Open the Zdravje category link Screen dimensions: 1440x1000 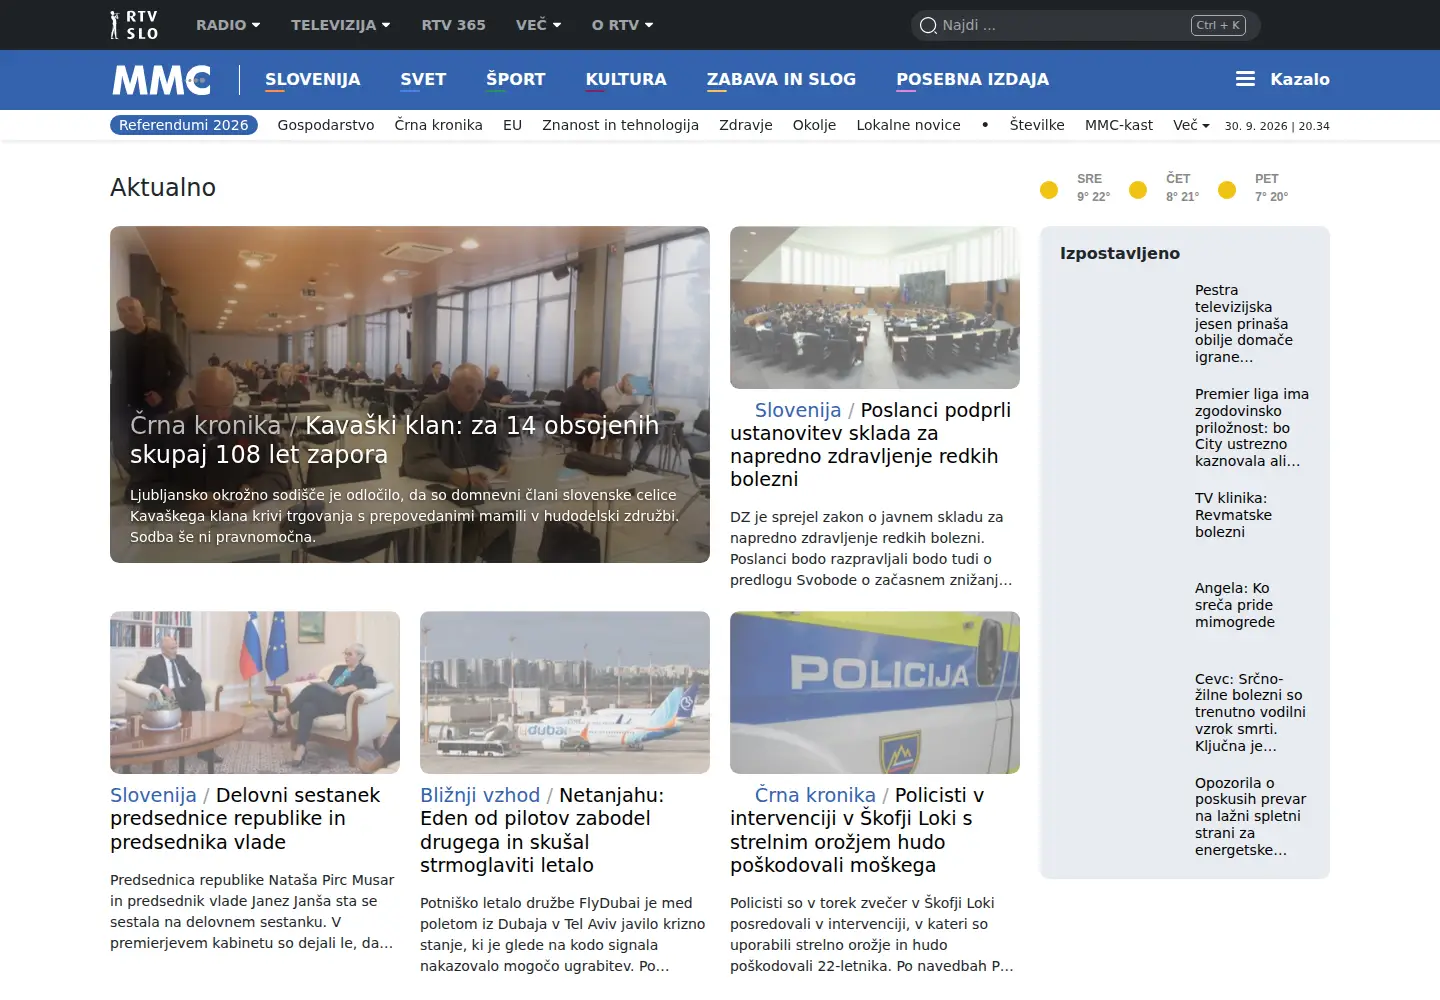746,125
